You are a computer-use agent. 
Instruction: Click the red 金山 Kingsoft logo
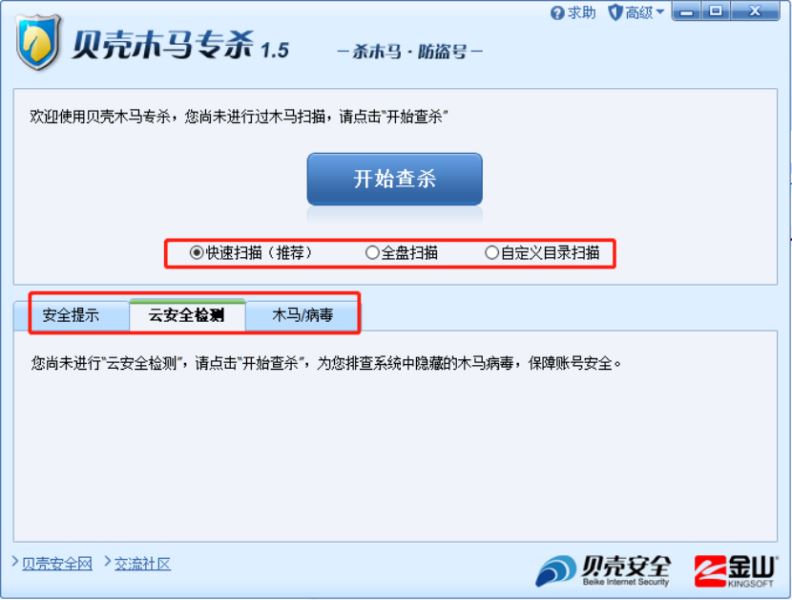(x=735, y=571)
